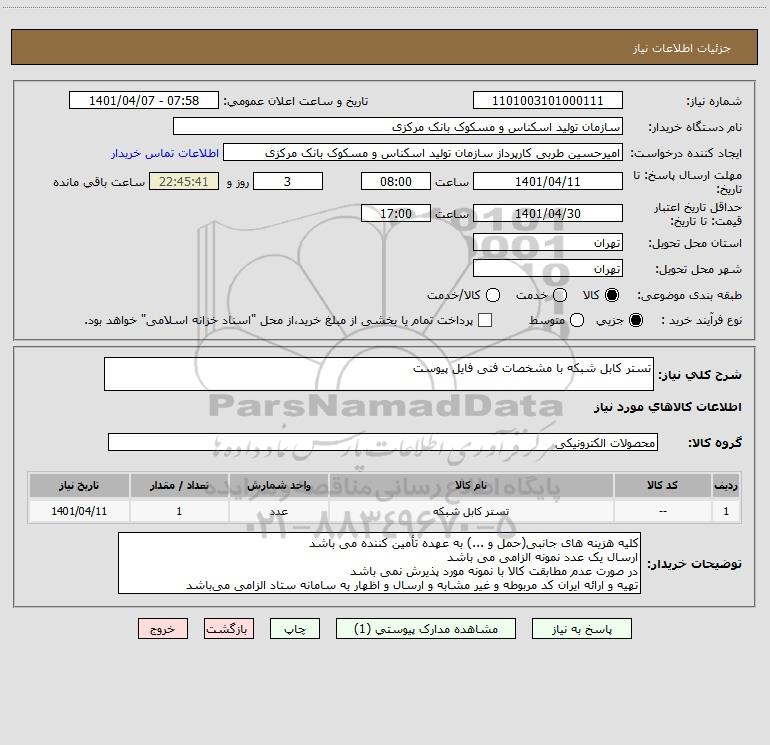Click the remaining time 22:45:41 field
This screenshot has width=770, height=745.
pos(184,181)
